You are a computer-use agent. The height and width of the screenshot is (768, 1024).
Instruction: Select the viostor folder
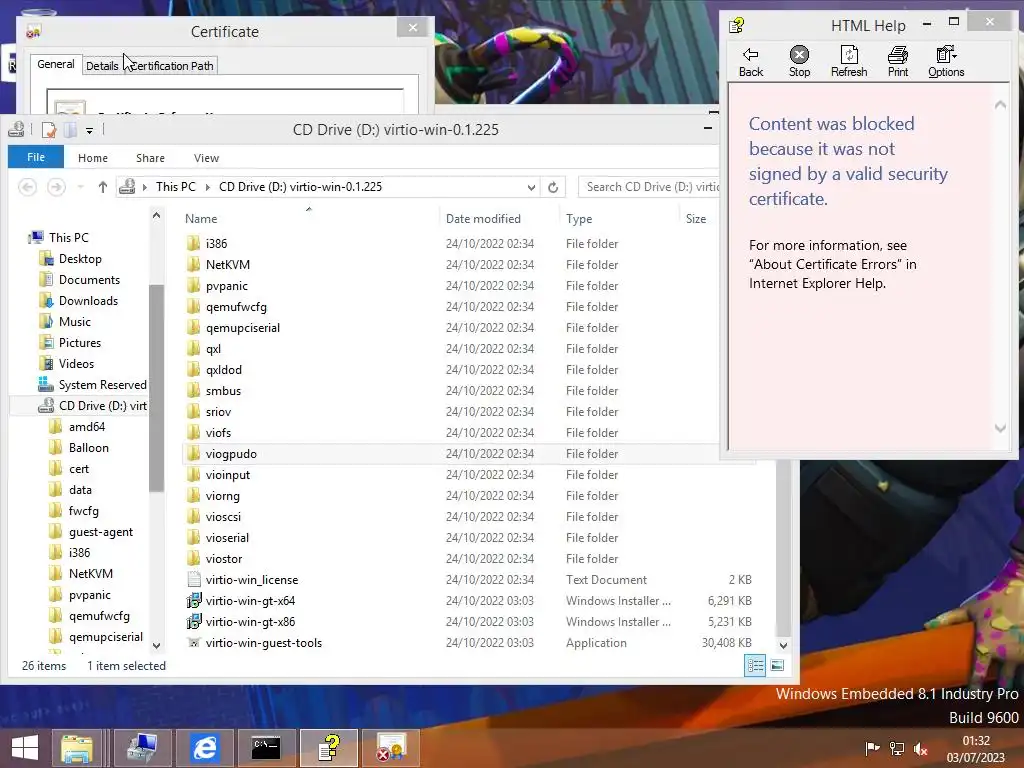223,559
